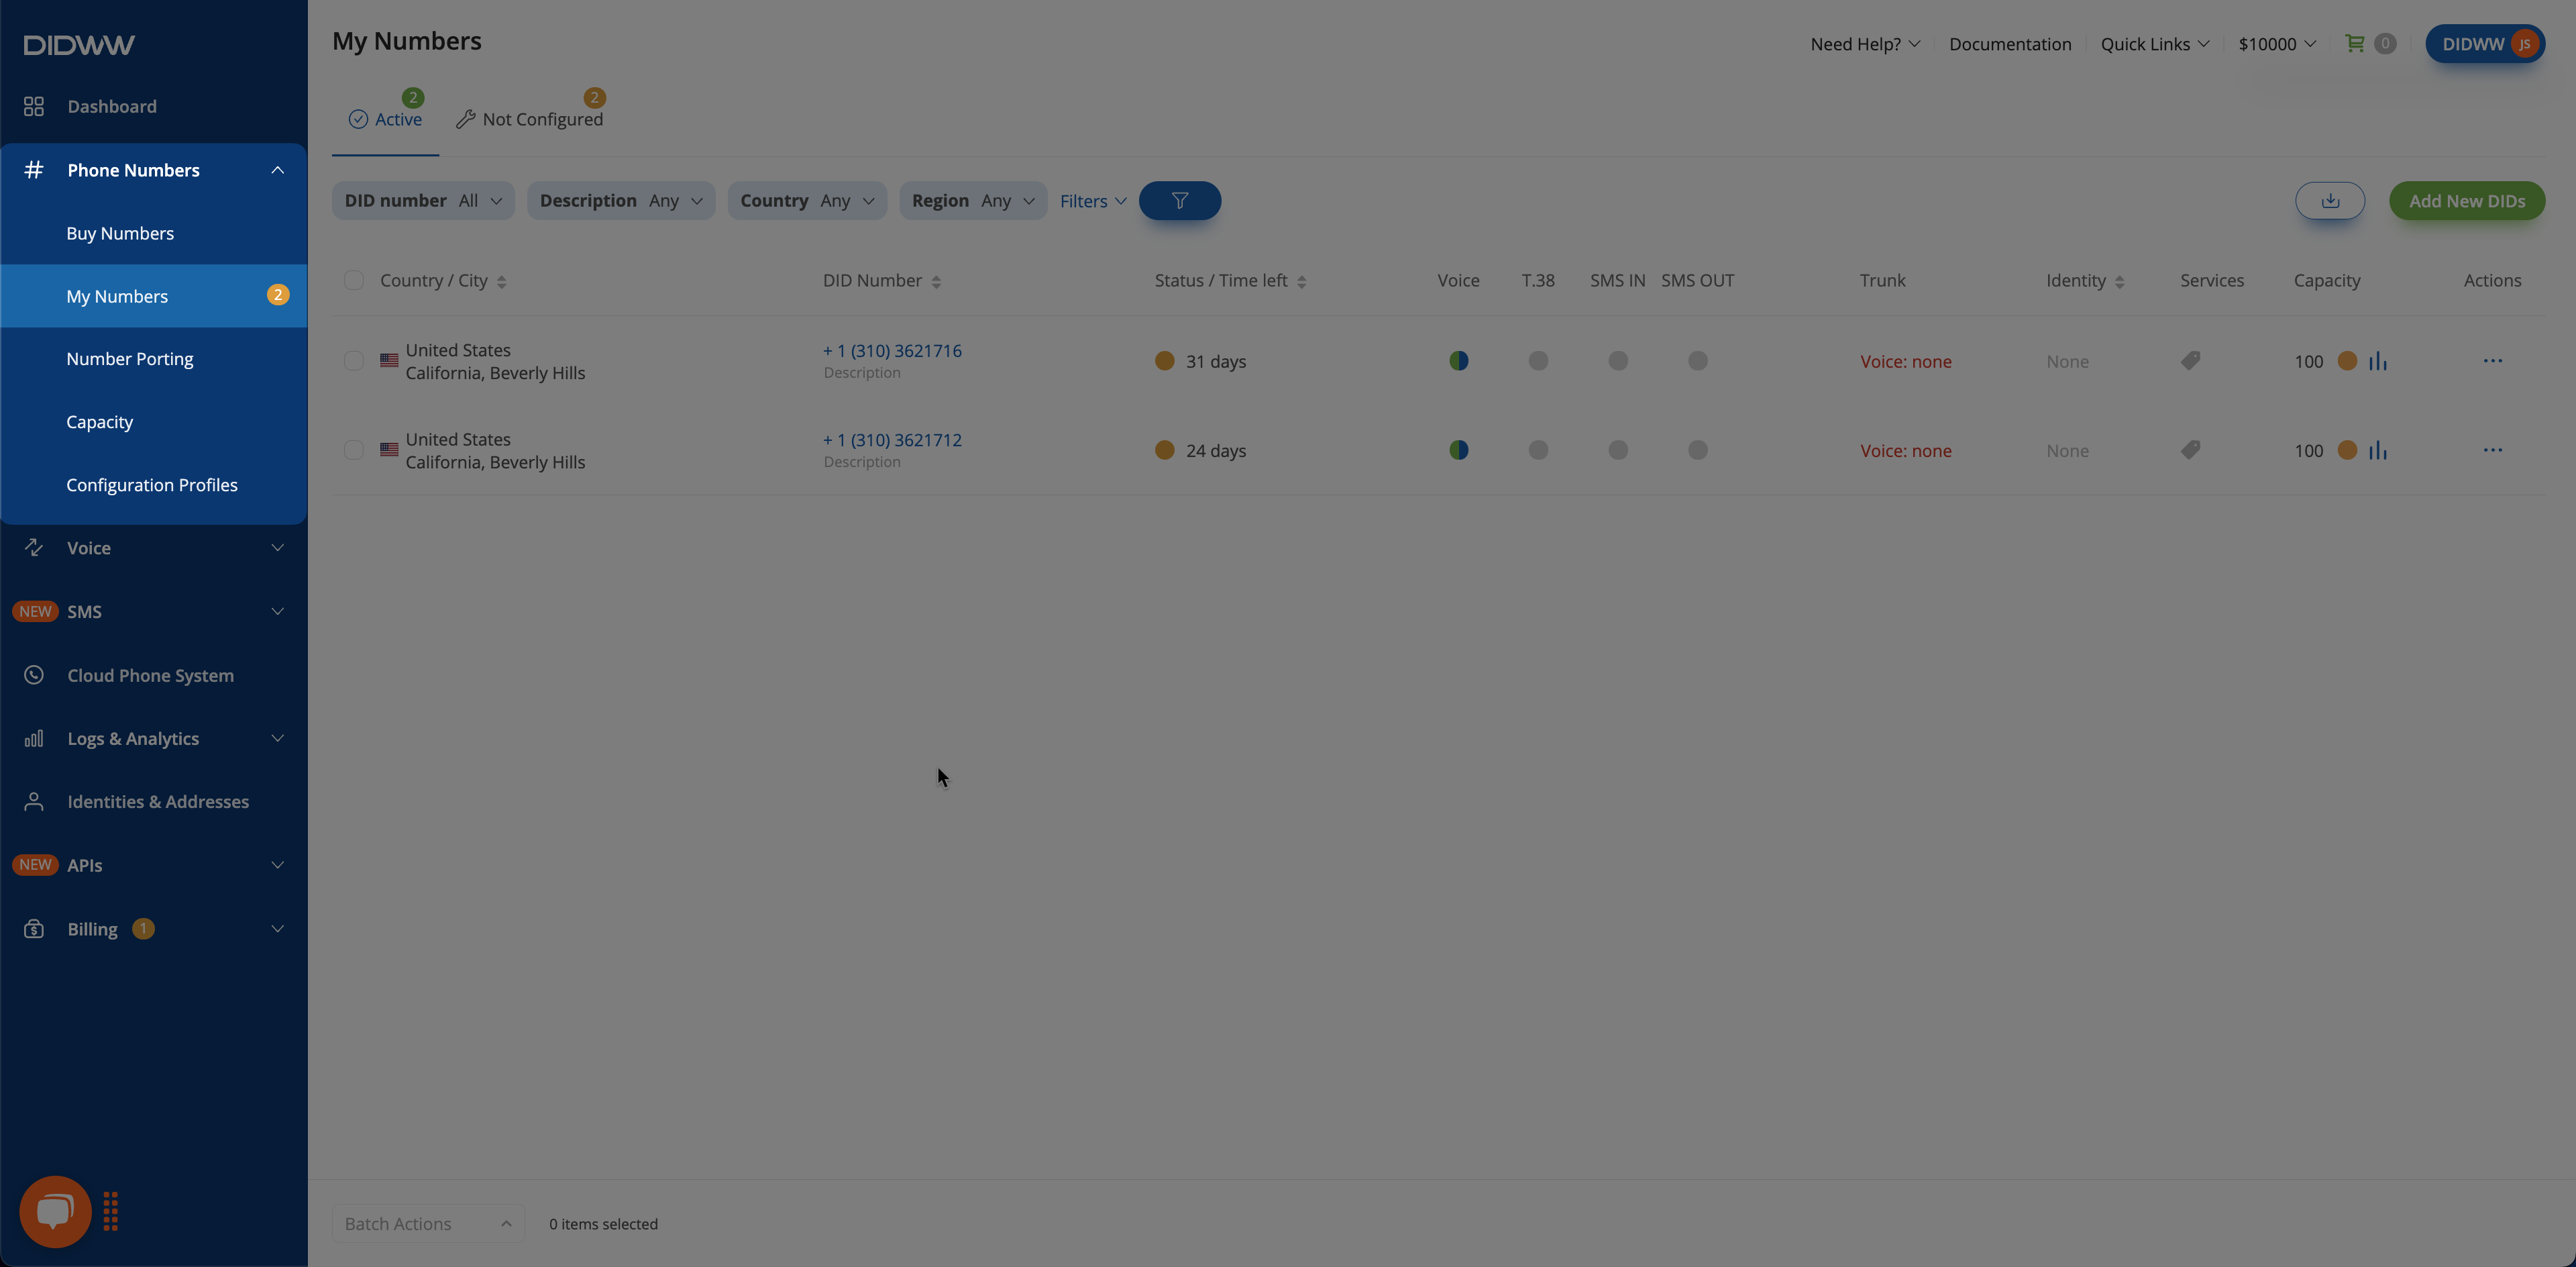The height and width of the screenshot is (1267, 2576).
Task: Click voice status indicator for 3621716
Action: click(1458, 361)
